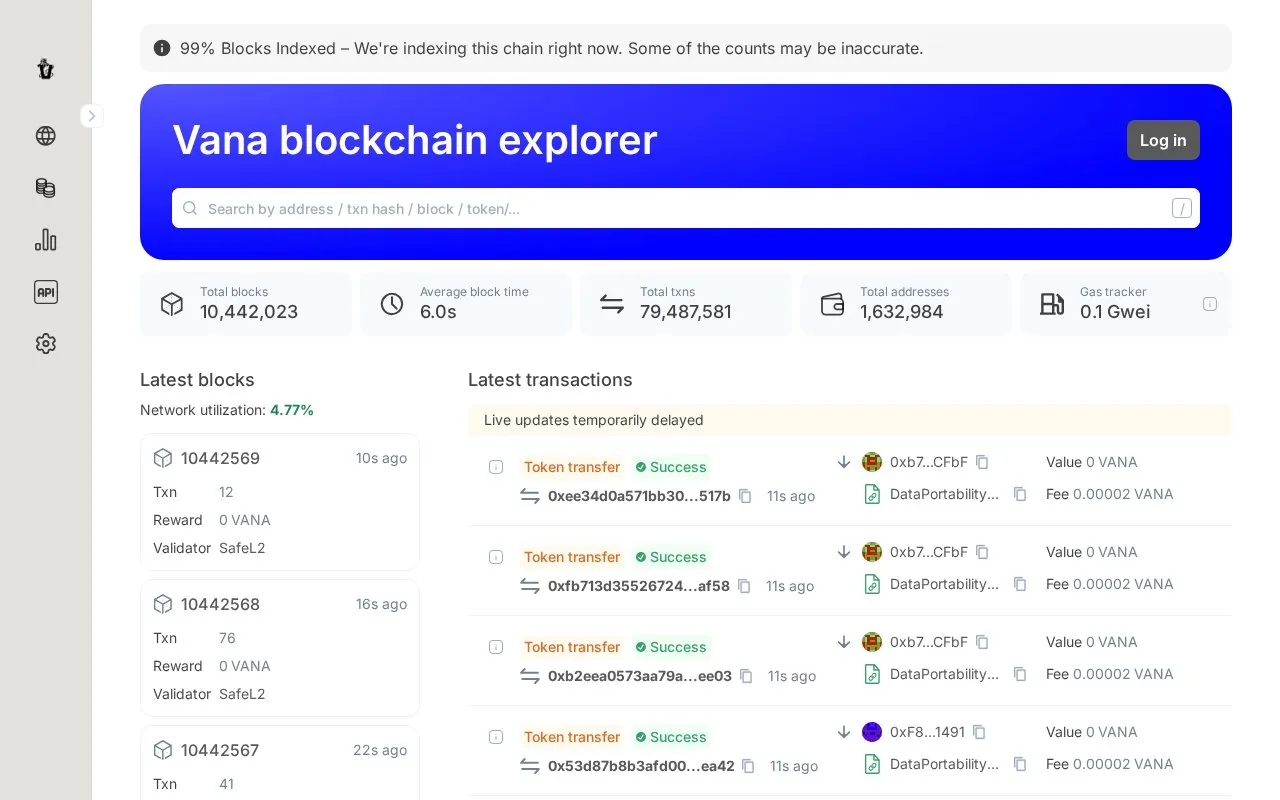This screenshot has height=800, width=1280.
Task: Click the Vana logo in the sidebar
Action: coord(45,69)
